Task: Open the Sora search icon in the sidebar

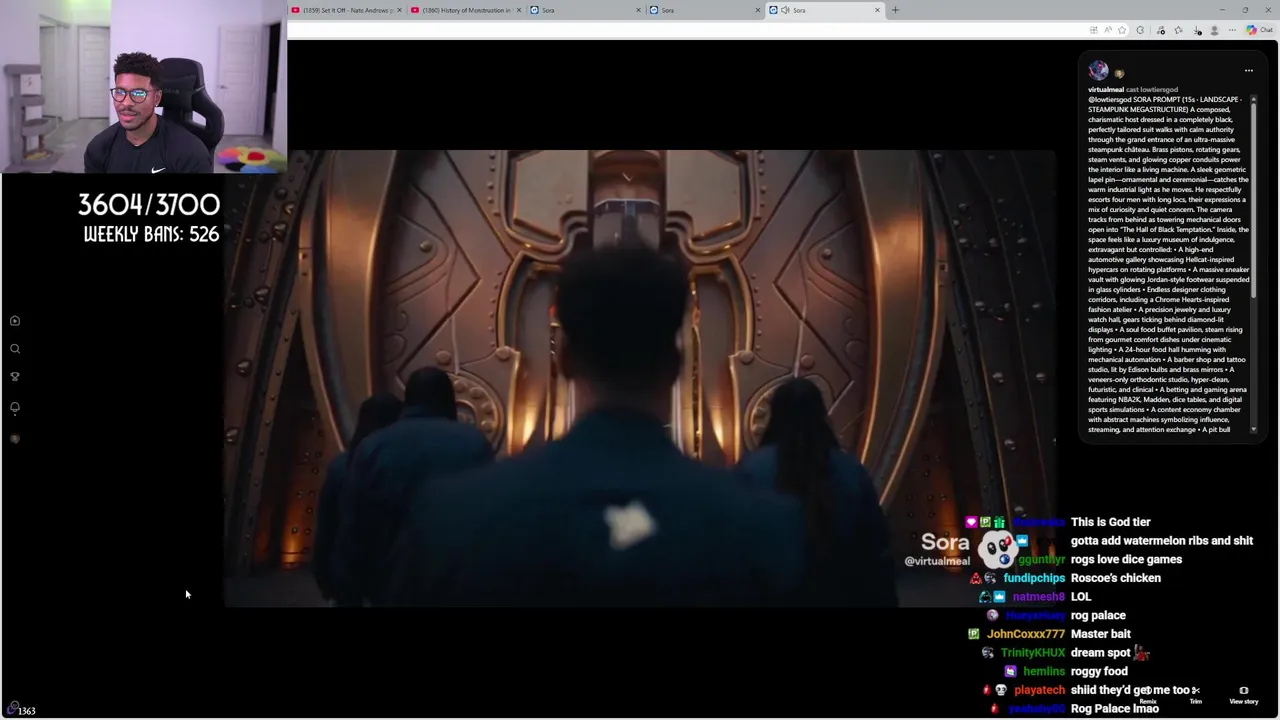Action: pyautogui.click(x=15, y=349)
